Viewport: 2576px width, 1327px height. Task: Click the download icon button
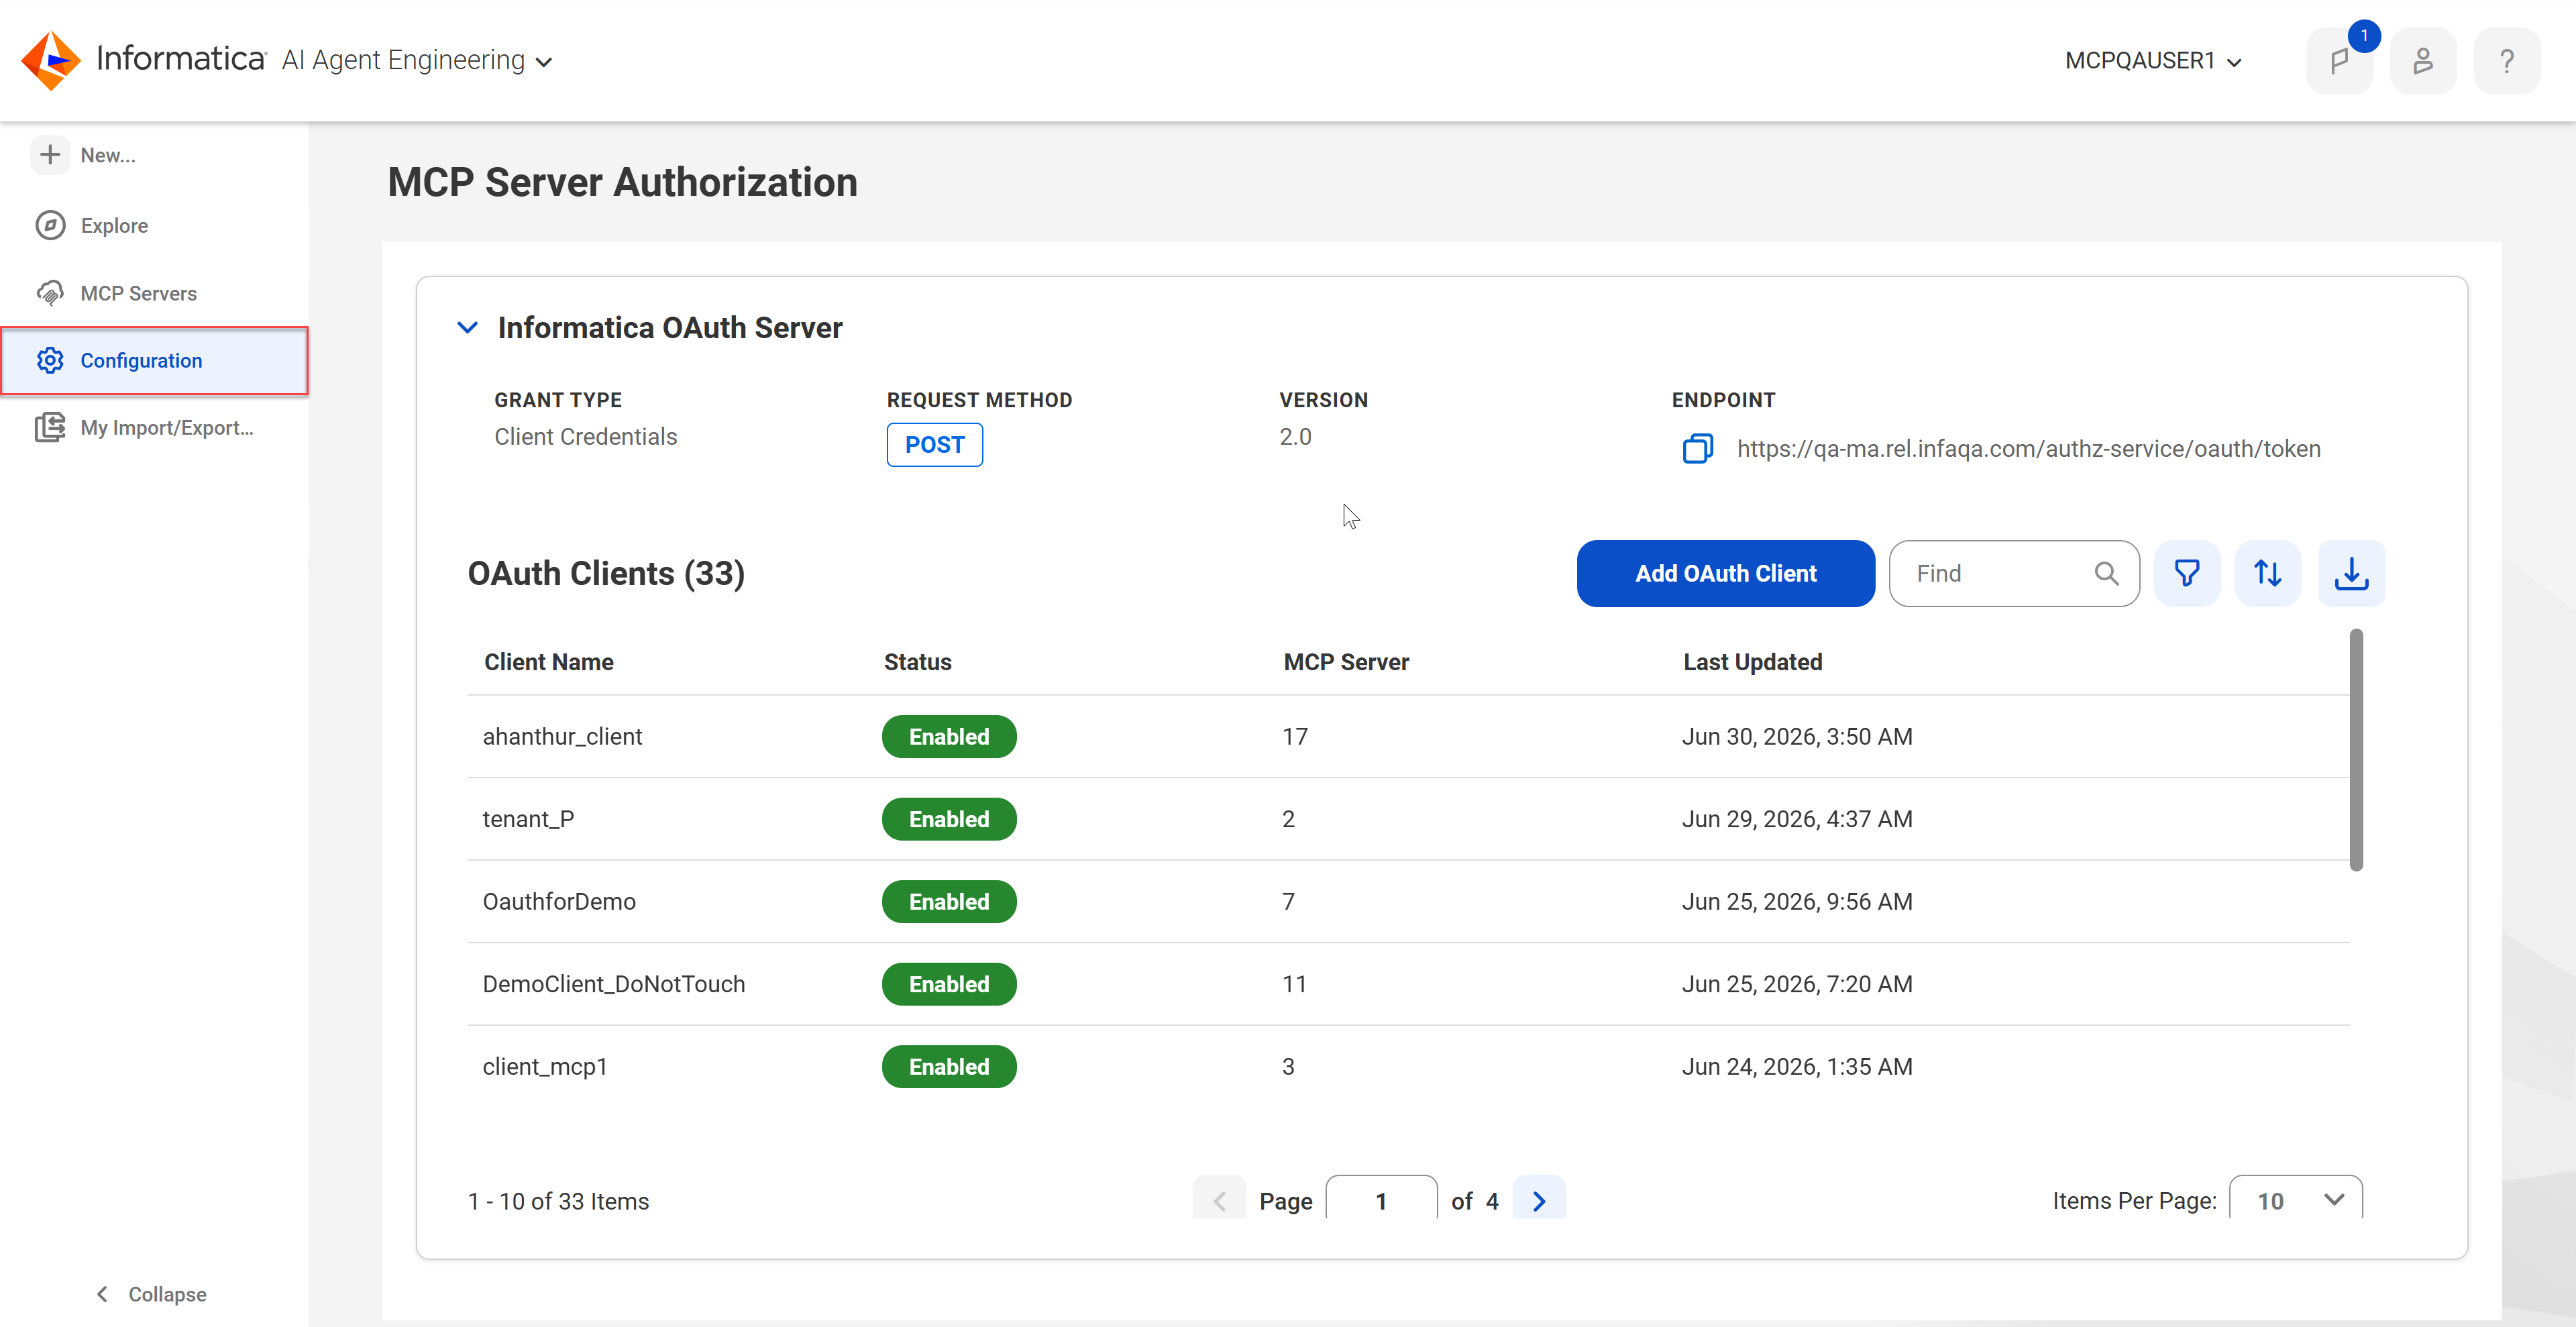coord(2351,574)
